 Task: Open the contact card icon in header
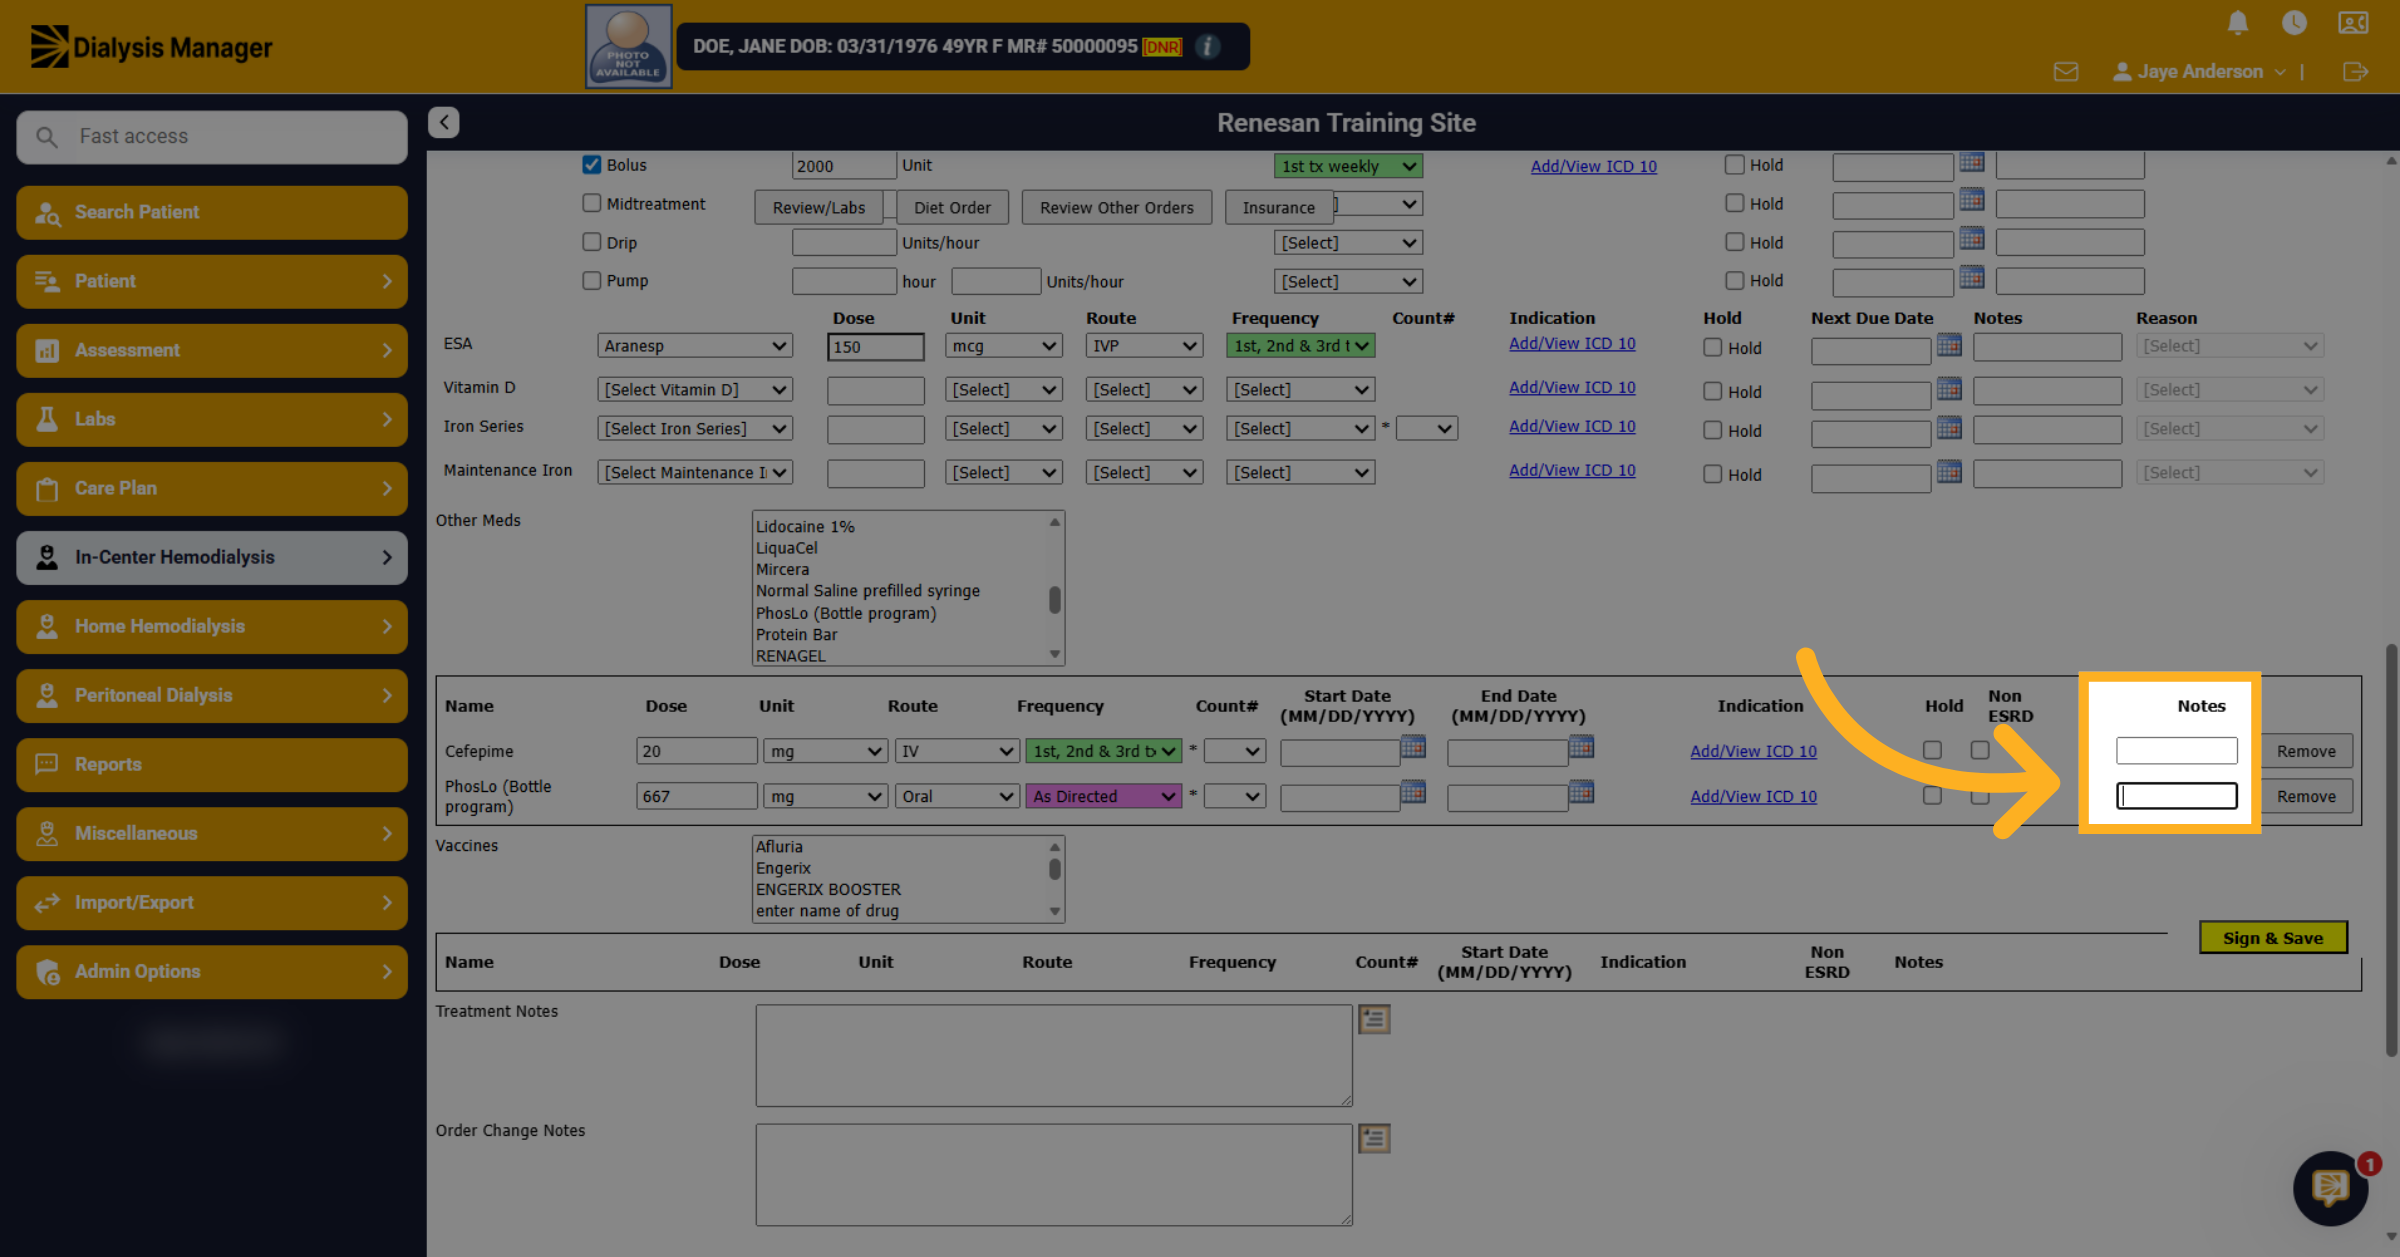click(2352, 23)
